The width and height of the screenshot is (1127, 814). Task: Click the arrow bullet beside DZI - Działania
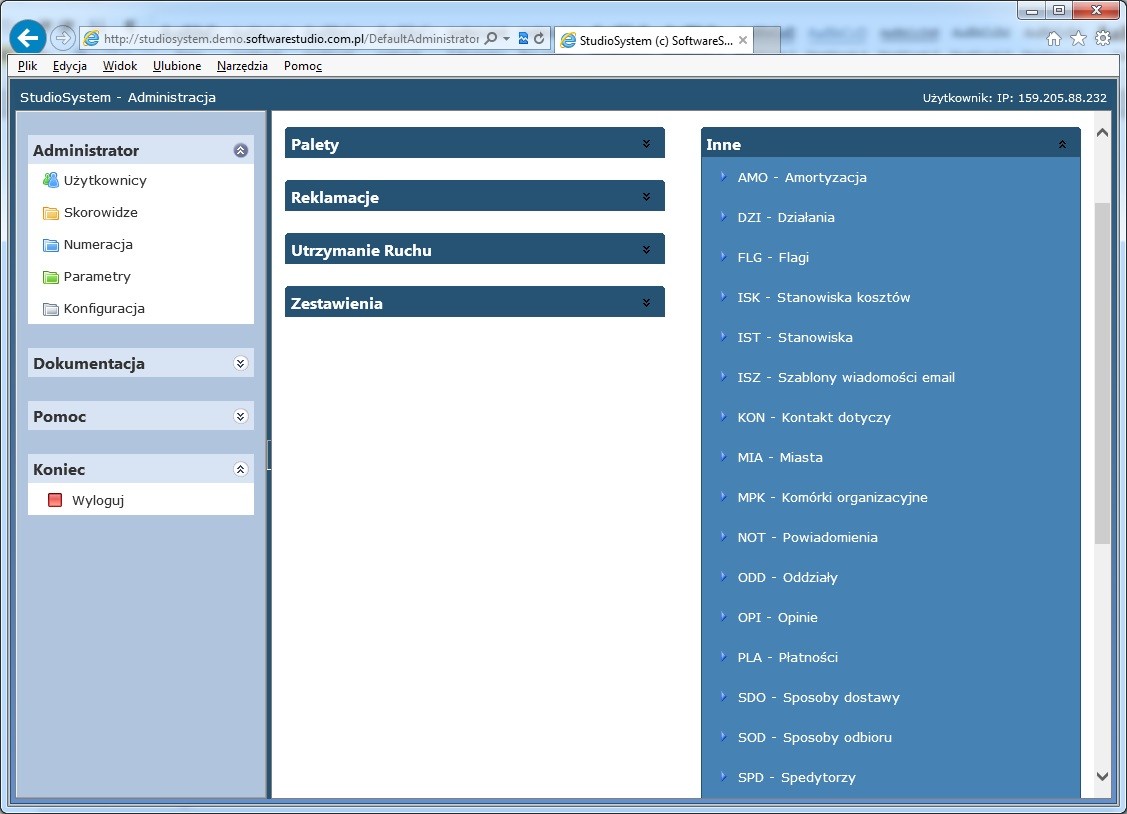[723, 217]
